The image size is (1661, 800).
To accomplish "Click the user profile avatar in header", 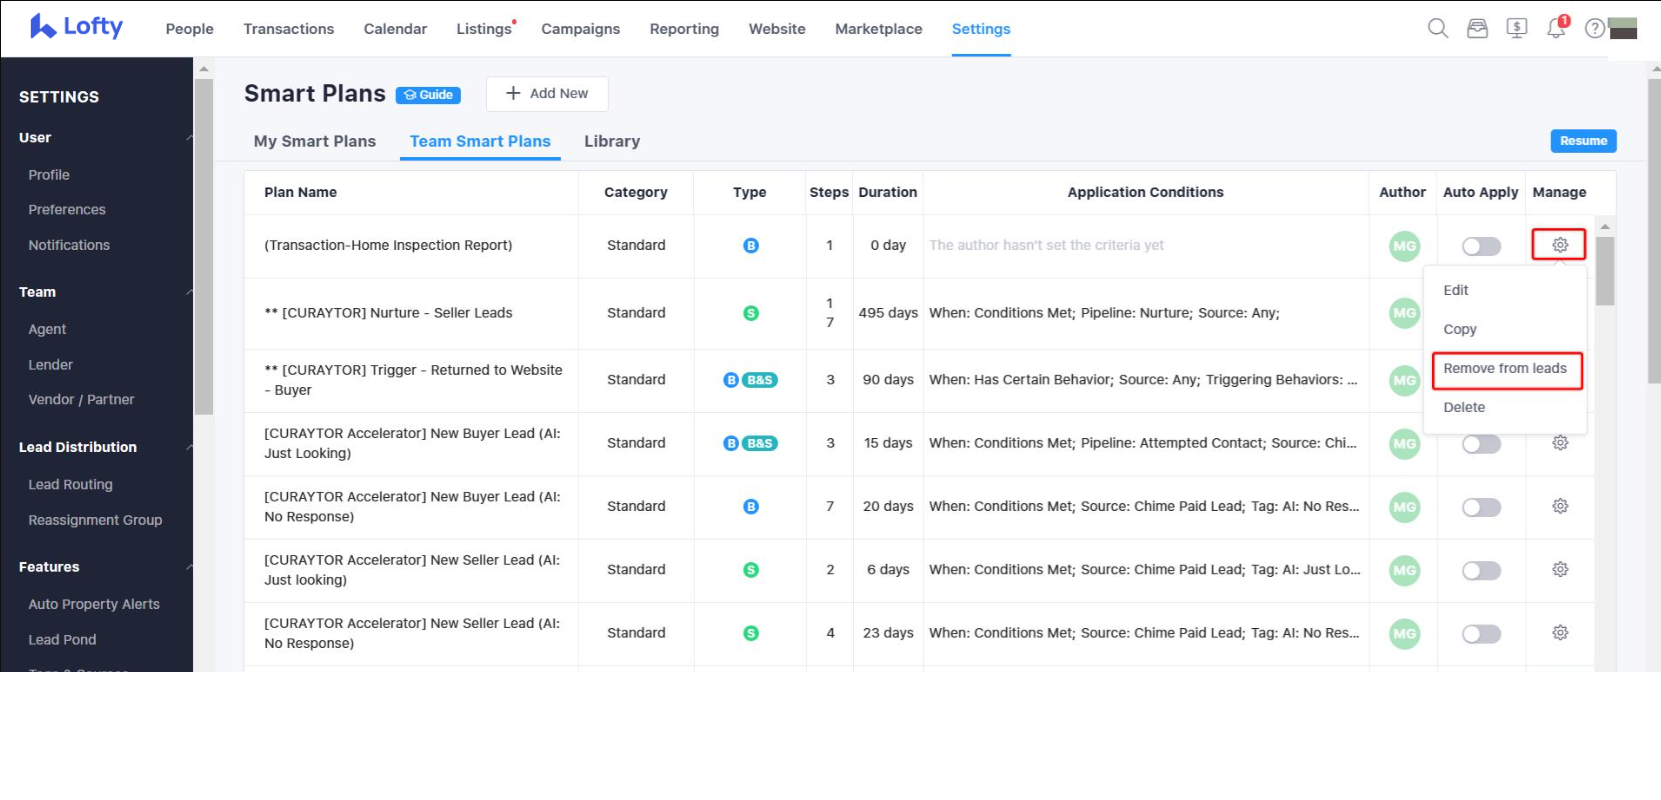I will tap(1623, 28).
